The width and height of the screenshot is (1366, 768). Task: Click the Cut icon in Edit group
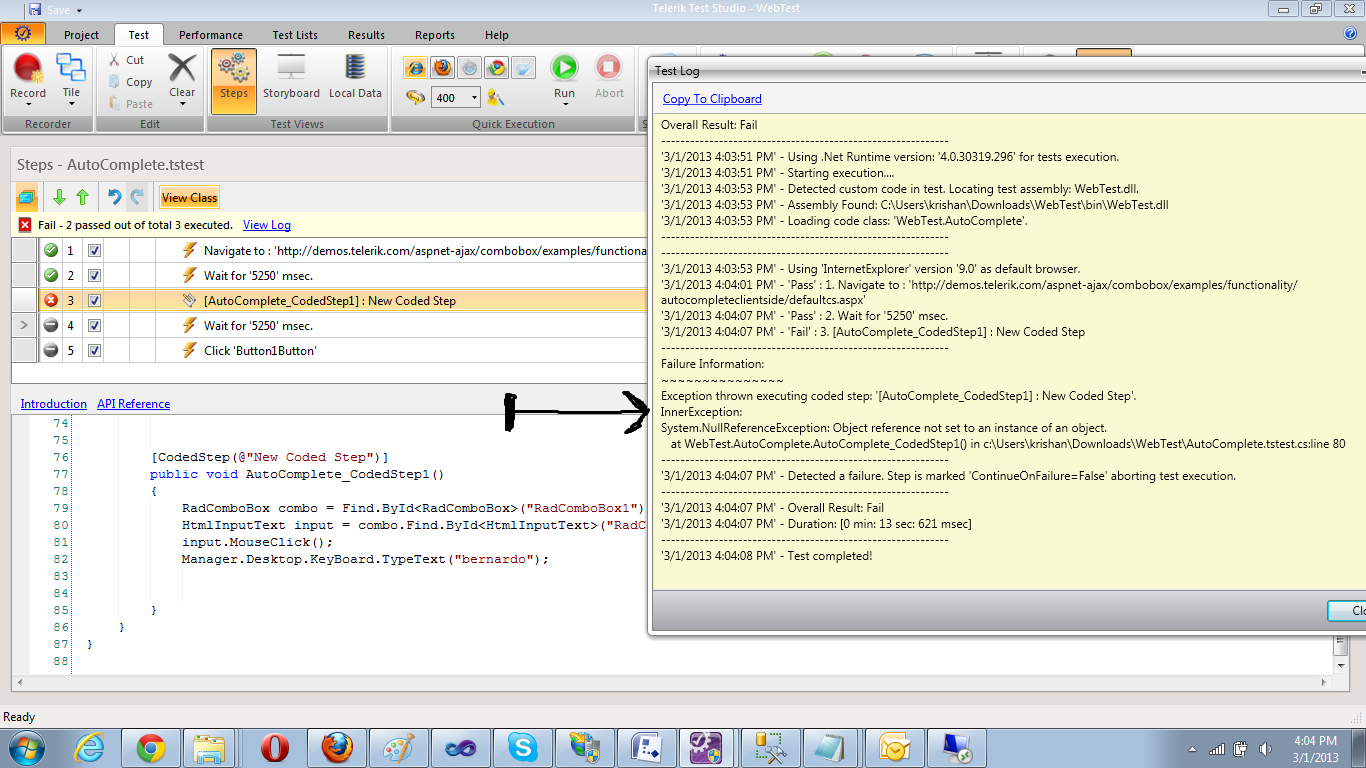pos(115,60)
